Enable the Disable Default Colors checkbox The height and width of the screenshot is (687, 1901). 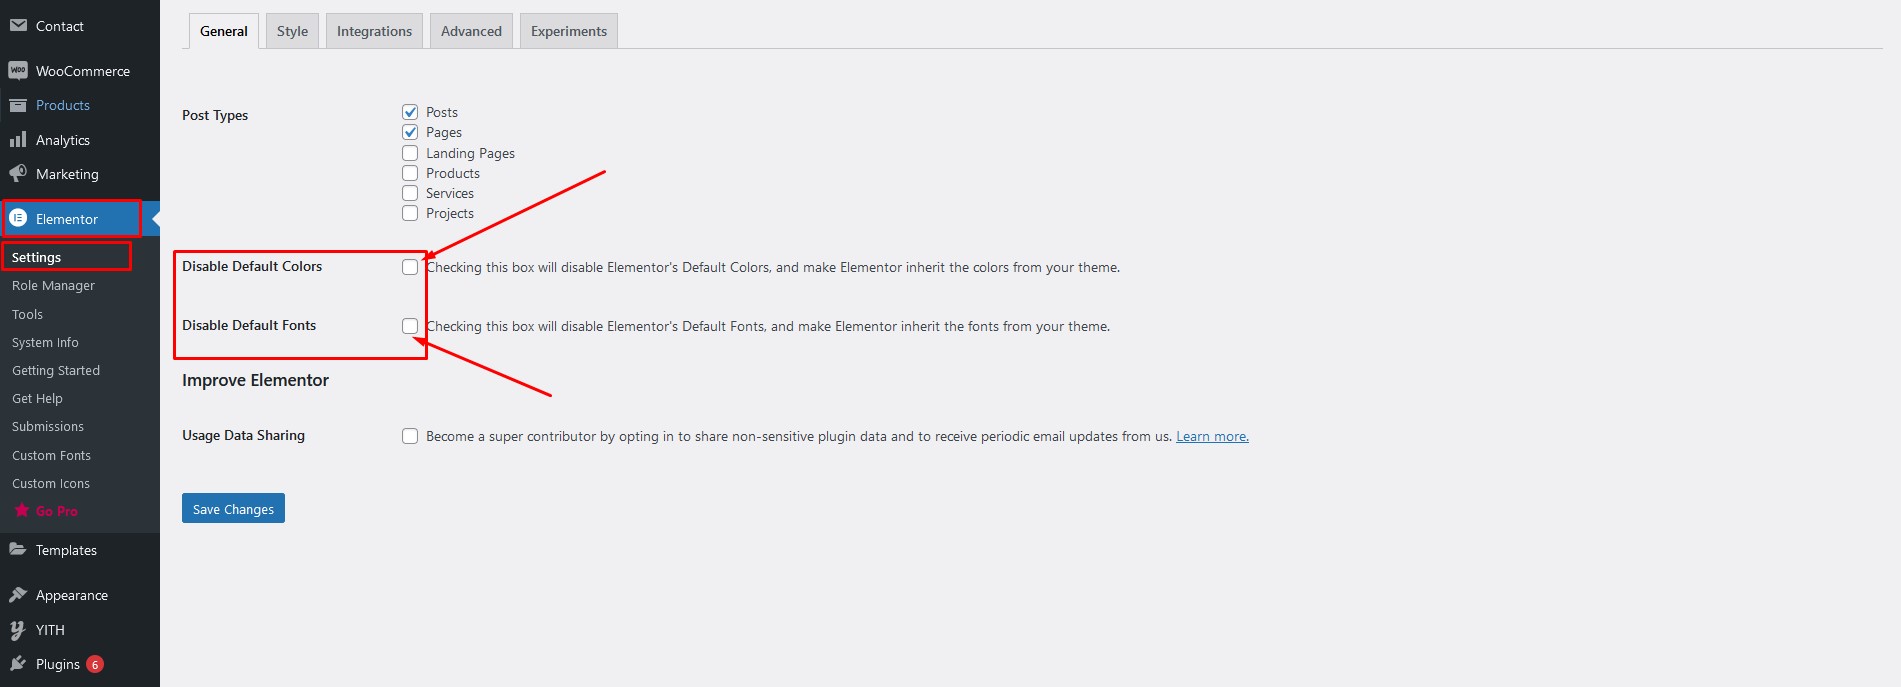pos(410,267)
